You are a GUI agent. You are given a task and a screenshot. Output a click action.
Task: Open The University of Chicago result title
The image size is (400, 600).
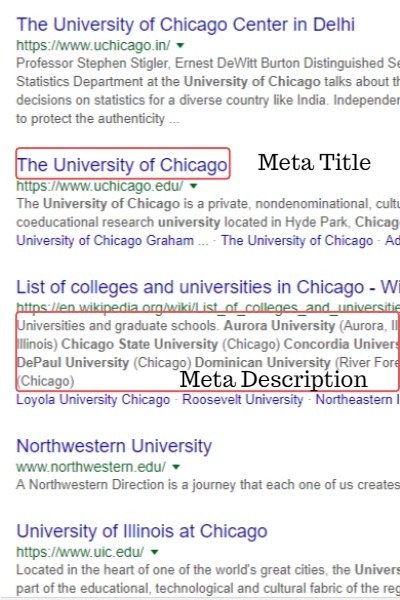coord(122,165)
